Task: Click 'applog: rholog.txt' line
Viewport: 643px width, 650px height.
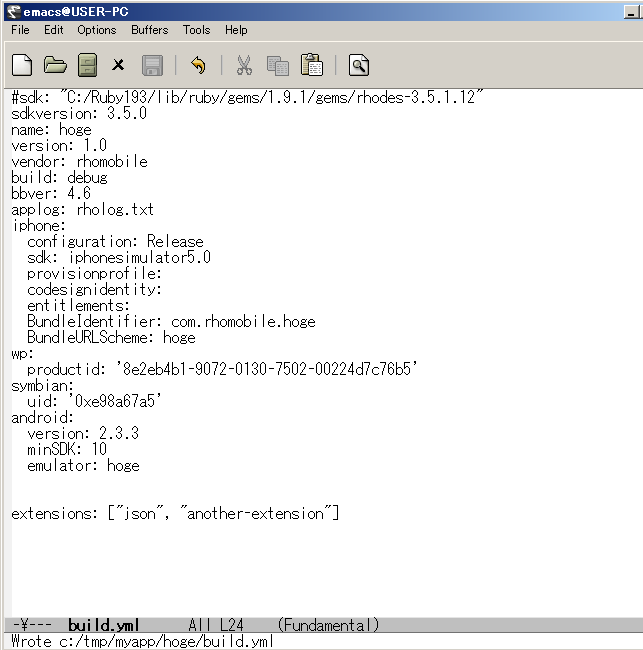Action: pos(82,209)
